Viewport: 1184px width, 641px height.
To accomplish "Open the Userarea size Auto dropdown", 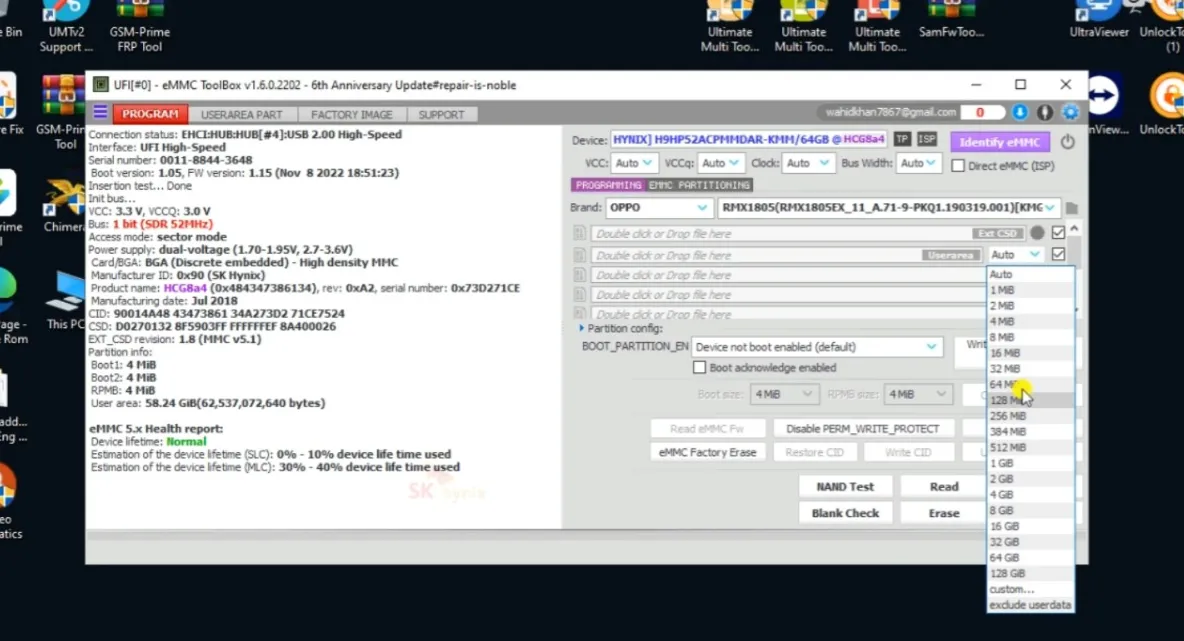I will 1016,255.
